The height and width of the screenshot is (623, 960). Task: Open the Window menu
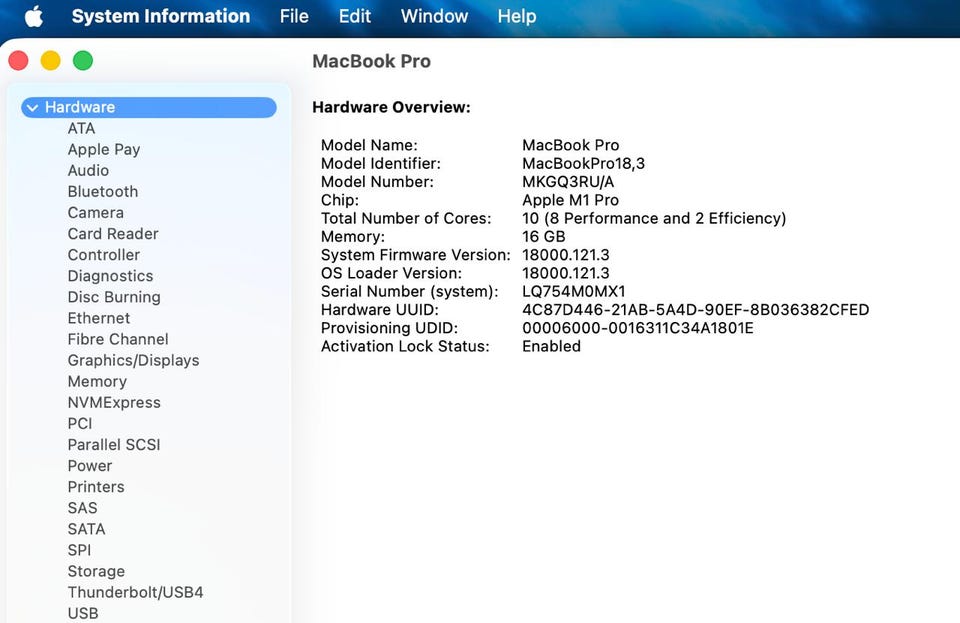pos(434,16)
